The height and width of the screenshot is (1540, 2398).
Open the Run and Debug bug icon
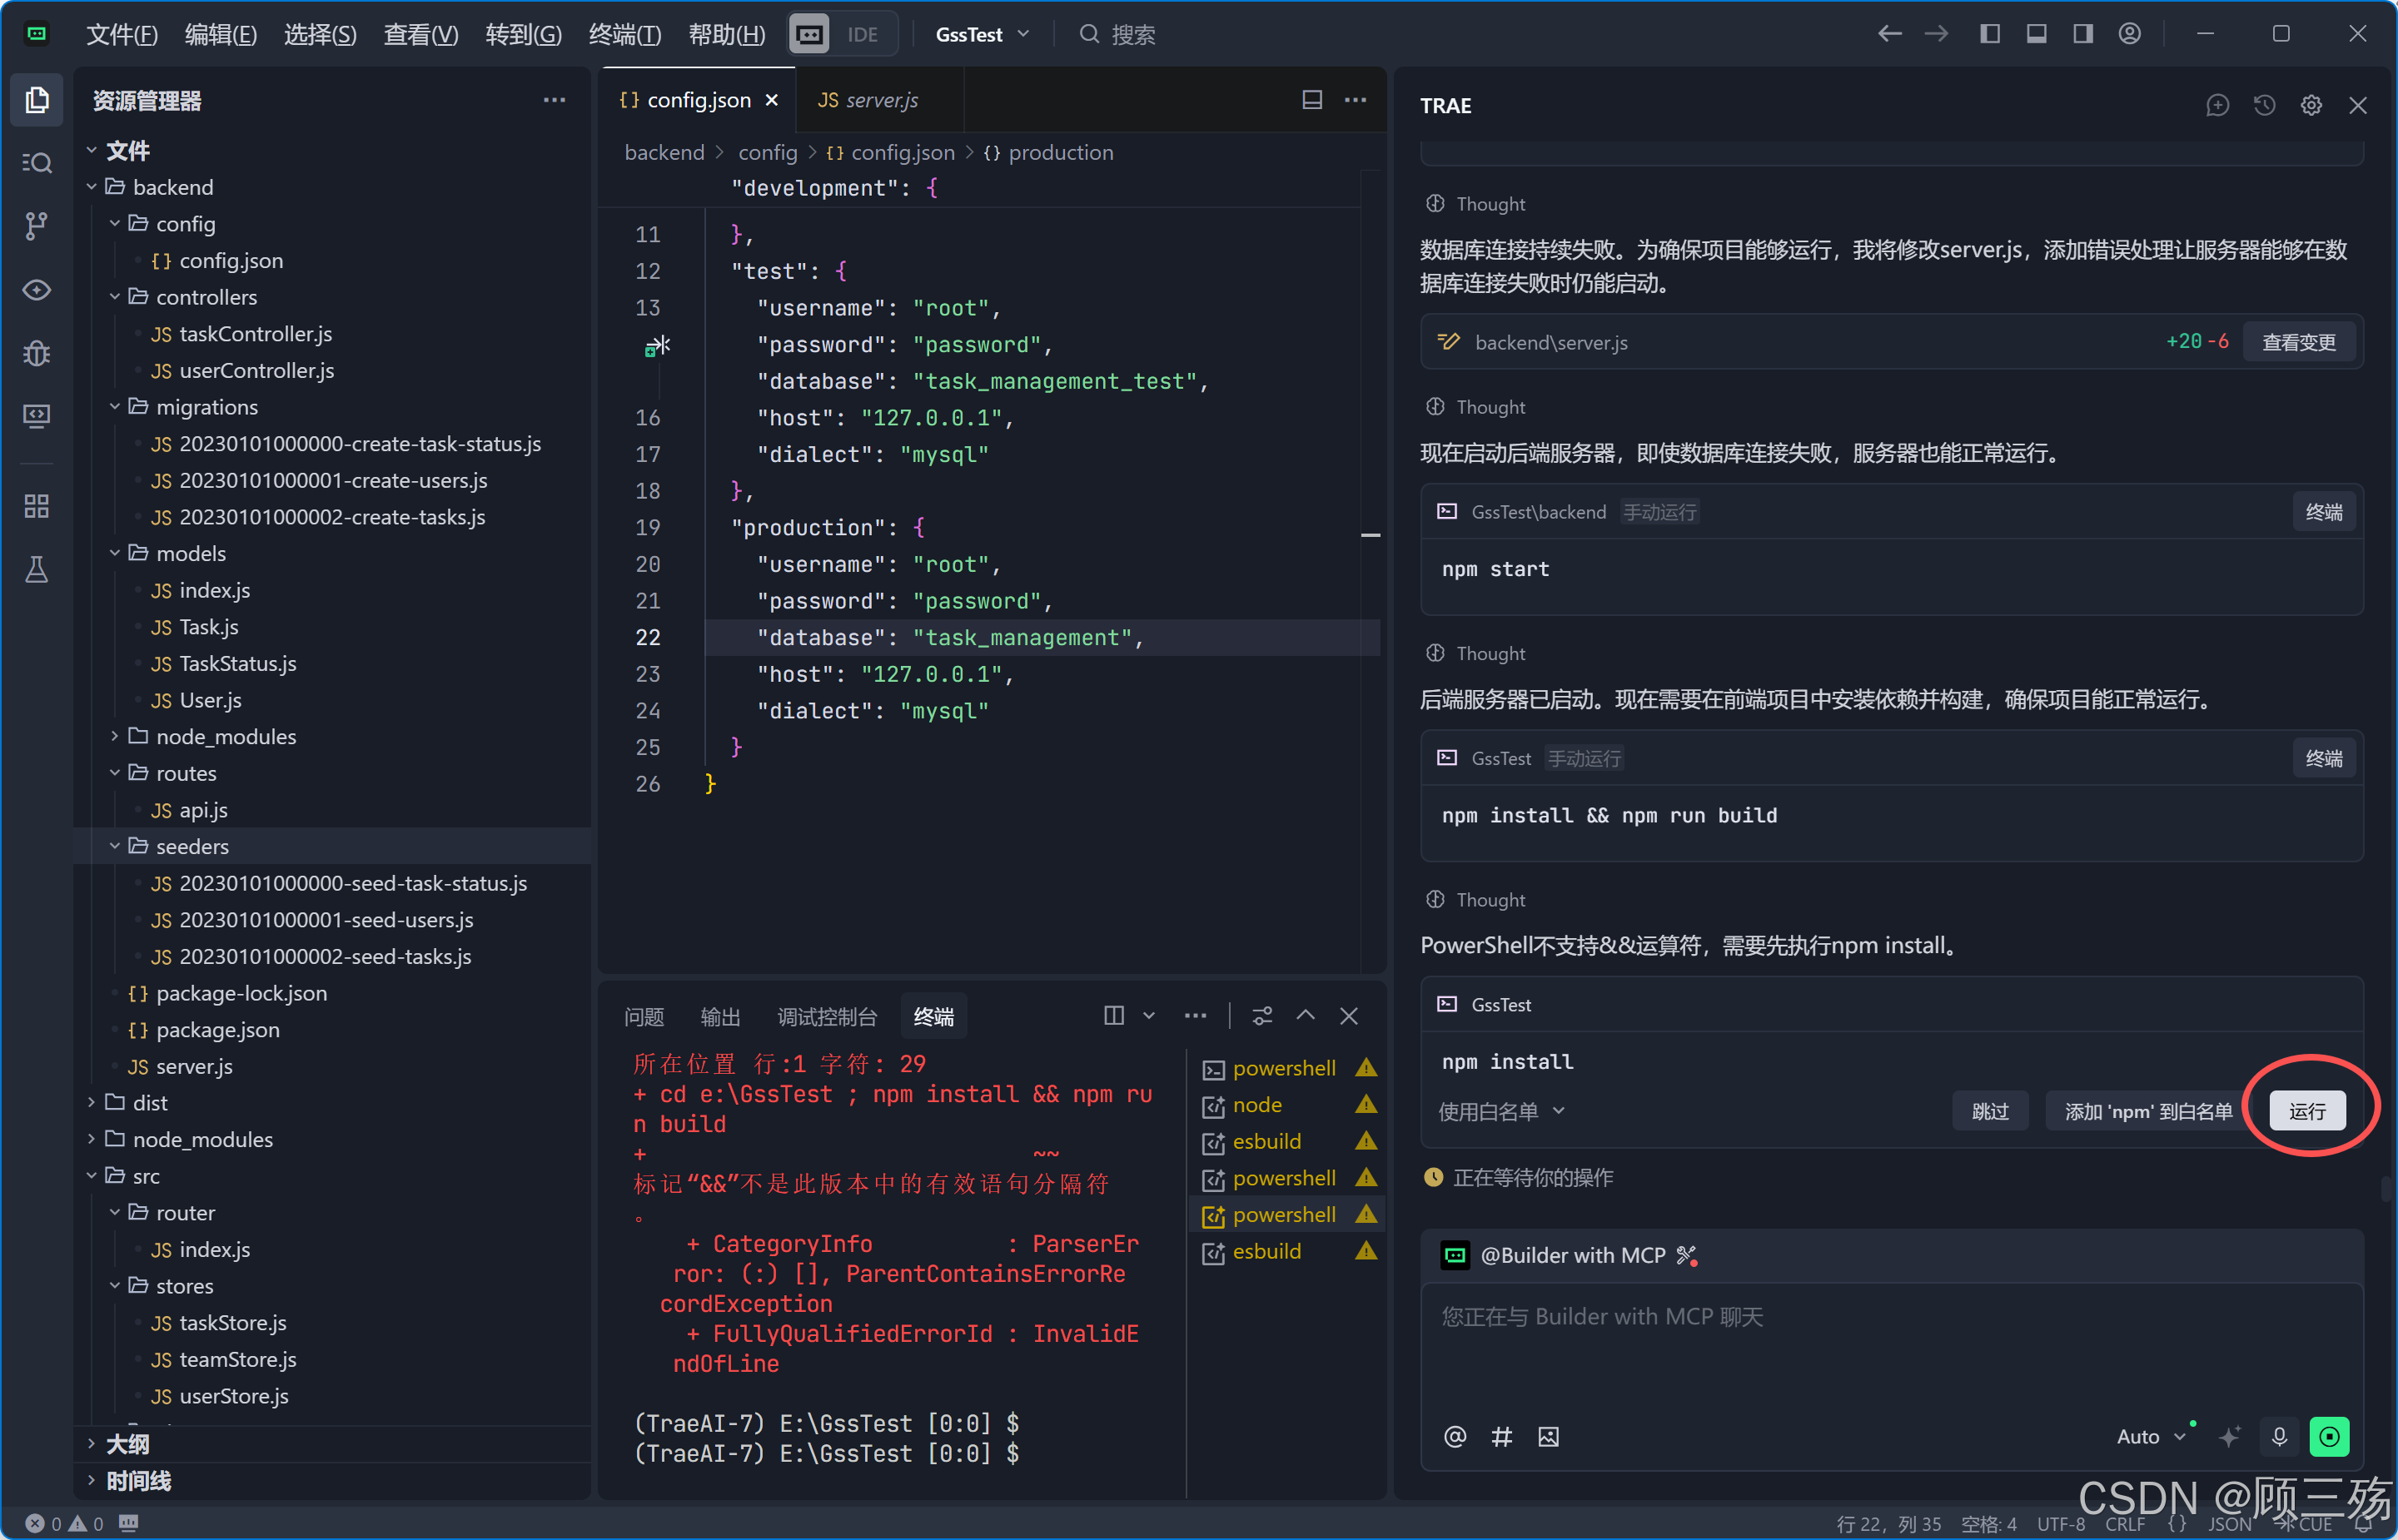pyautogui.click(x=37, y=353)
